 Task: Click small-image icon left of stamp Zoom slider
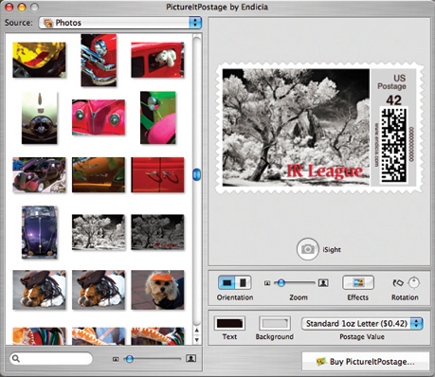tap(267, 283)
